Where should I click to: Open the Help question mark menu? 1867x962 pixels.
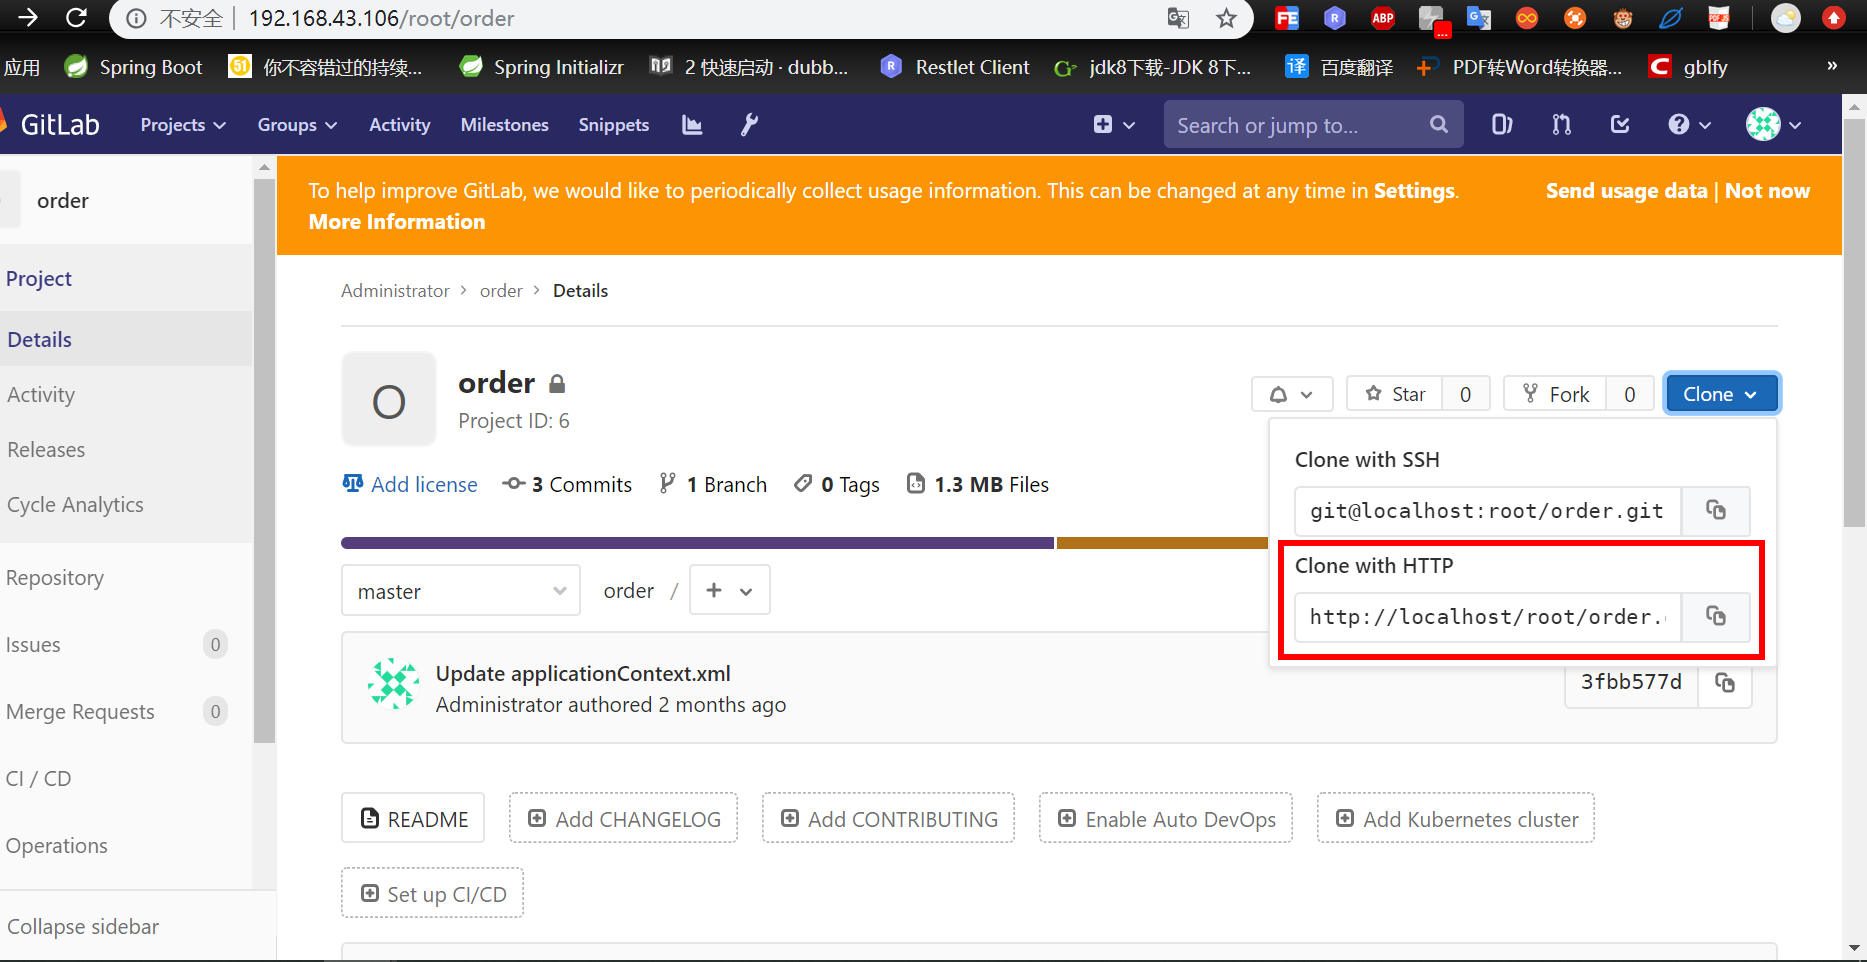(x=1689, y=125)
